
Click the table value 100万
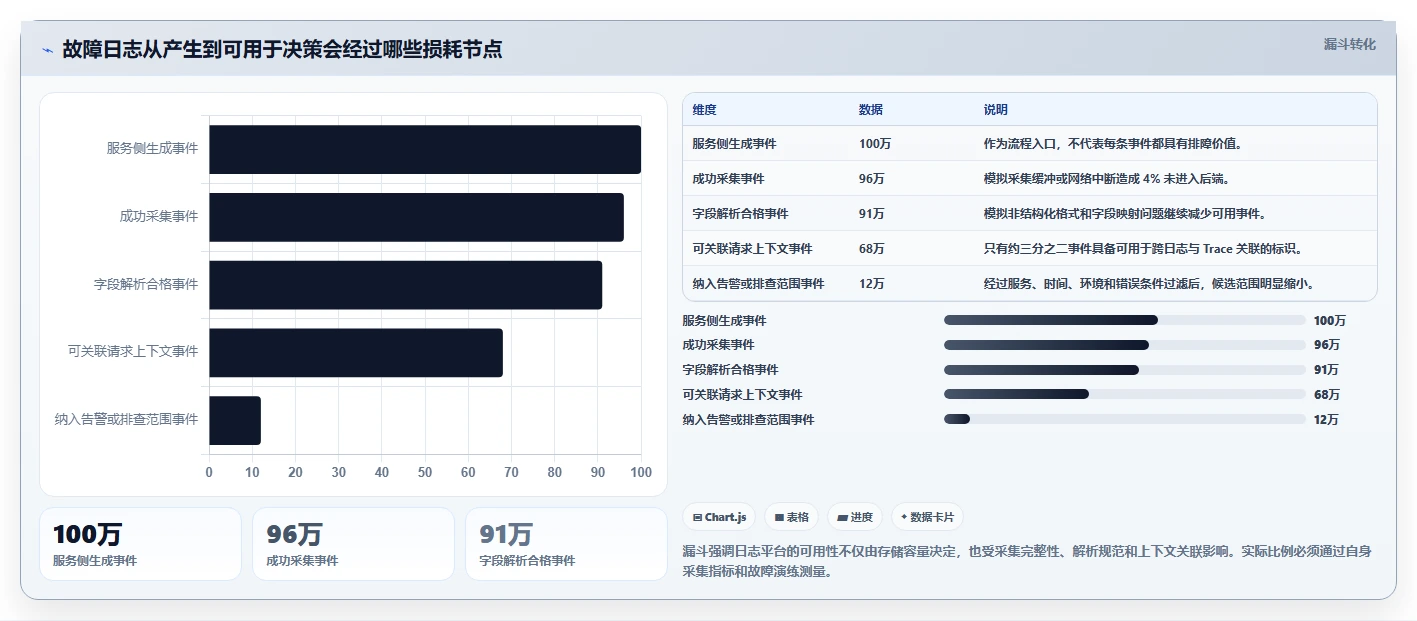tap(875, 144)
